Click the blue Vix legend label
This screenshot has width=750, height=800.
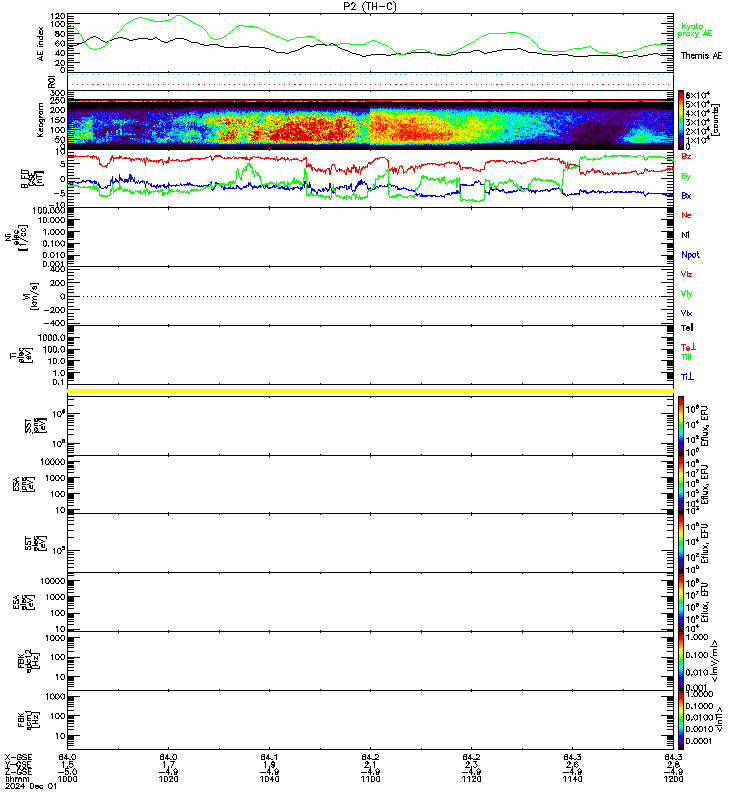tap(686, 313)
